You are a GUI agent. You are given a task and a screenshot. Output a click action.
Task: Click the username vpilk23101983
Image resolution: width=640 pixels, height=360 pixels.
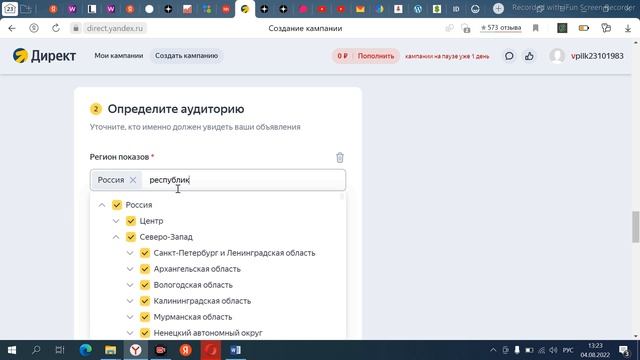click(597, 56)
